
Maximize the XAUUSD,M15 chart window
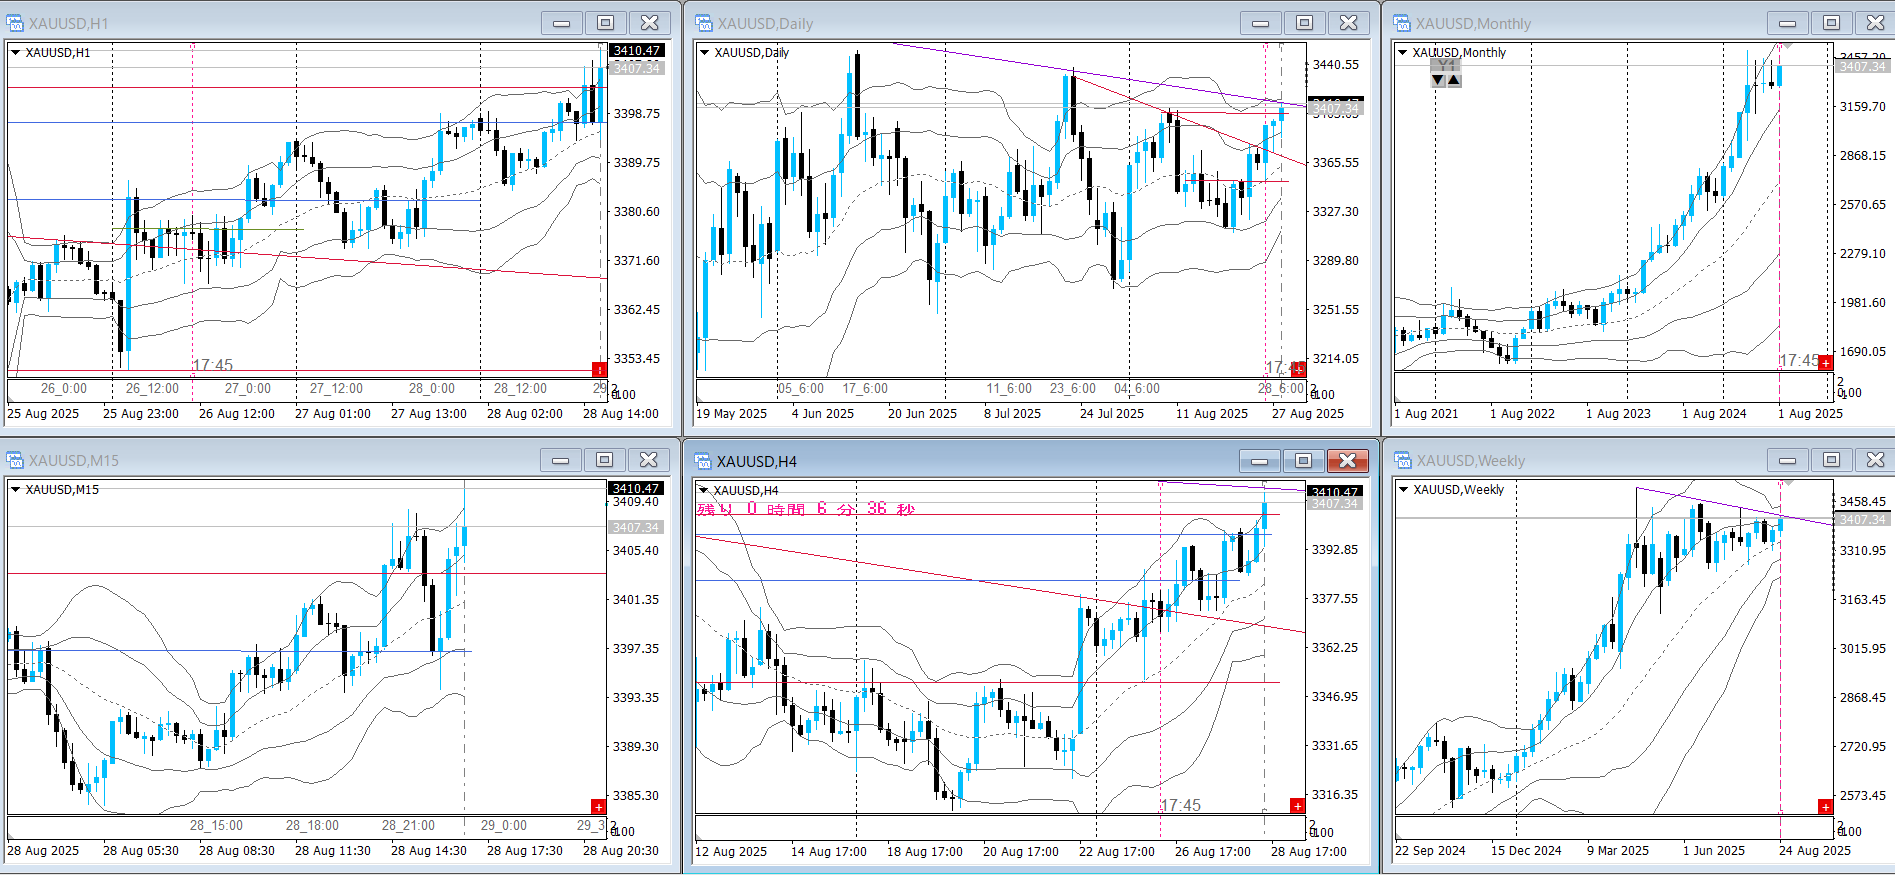click(x=605, y=460)
